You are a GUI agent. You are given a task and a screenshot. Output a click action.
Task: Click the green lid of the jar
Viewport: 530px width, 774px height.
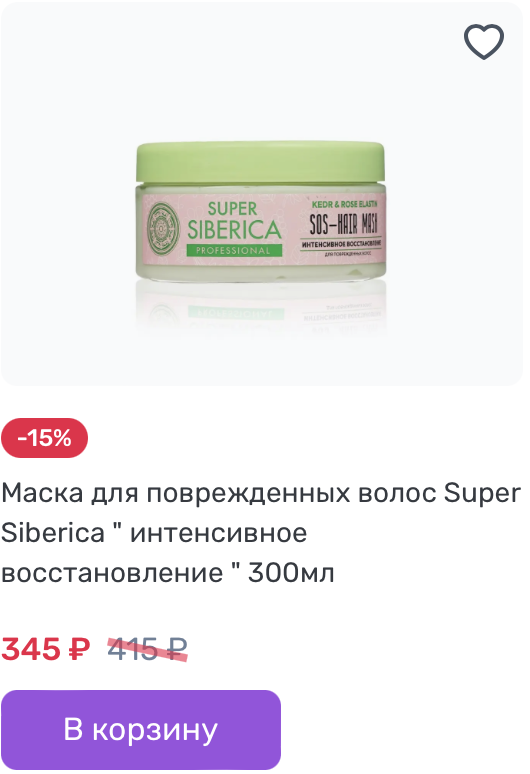260,162
